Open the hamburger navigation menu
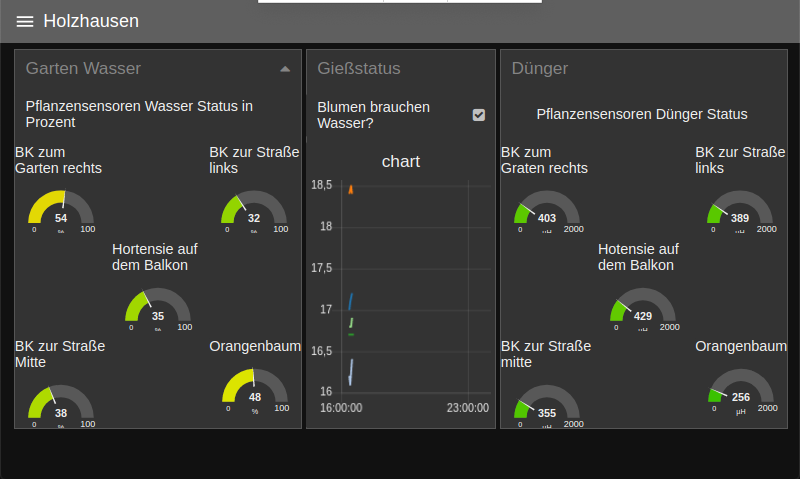Screen dimensions: 800x479 [25, 22]
